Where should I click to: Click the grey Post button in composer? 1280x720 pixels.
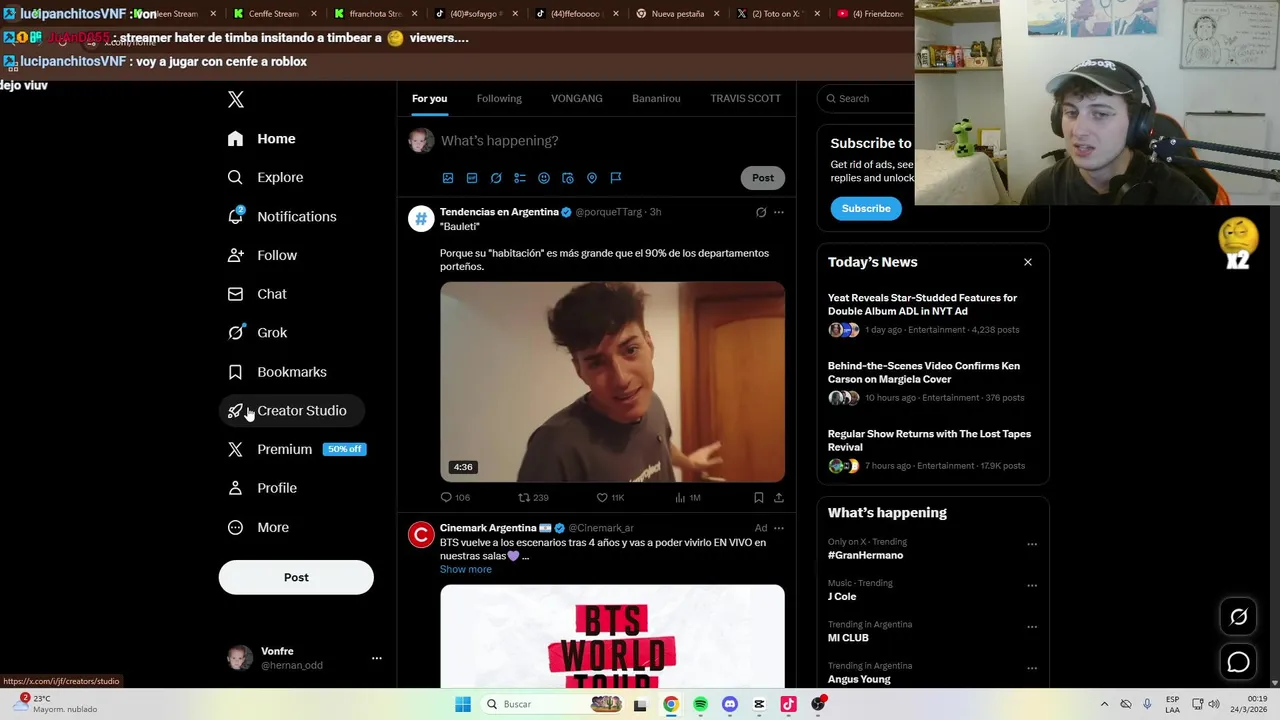(x=763, y=178)
